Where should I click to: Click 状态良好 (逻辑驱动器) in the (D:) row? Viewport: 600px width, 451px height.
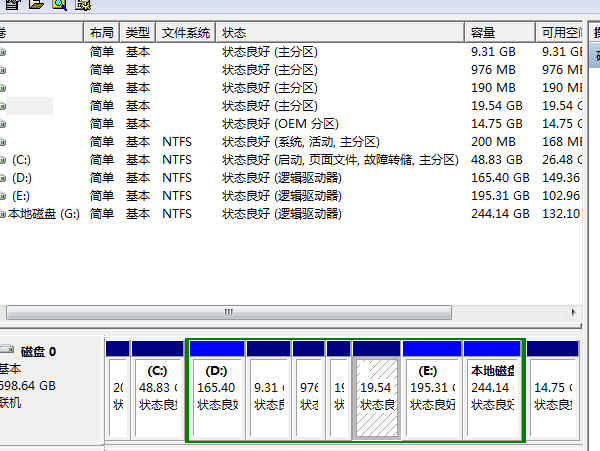[x=282, y=177]
